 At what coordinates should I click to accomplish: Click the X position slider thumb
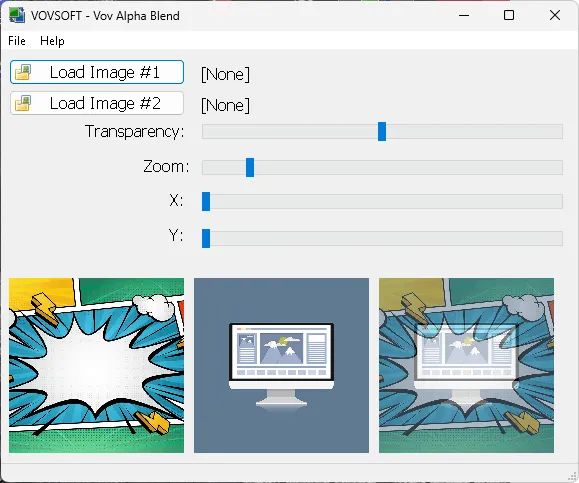206,202
